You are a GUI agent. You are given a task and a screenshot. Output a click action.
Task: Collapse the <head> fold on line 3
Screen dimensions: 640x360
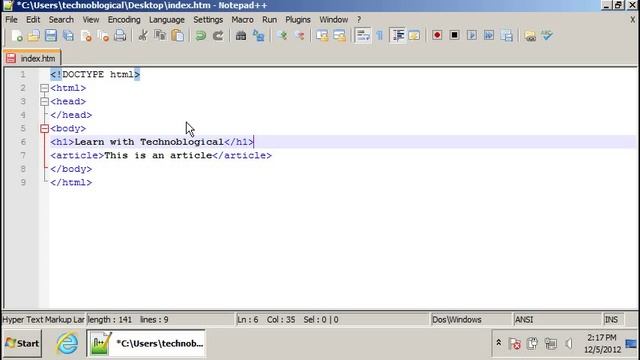(44, 102)
